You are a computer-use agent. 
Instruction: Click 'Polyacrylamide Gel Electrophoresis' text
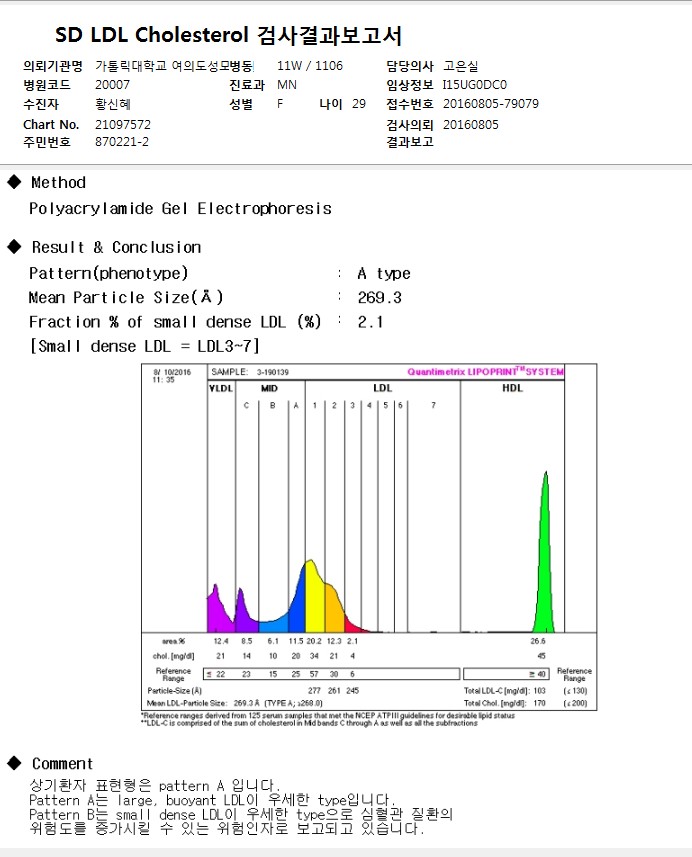(180, 209)
